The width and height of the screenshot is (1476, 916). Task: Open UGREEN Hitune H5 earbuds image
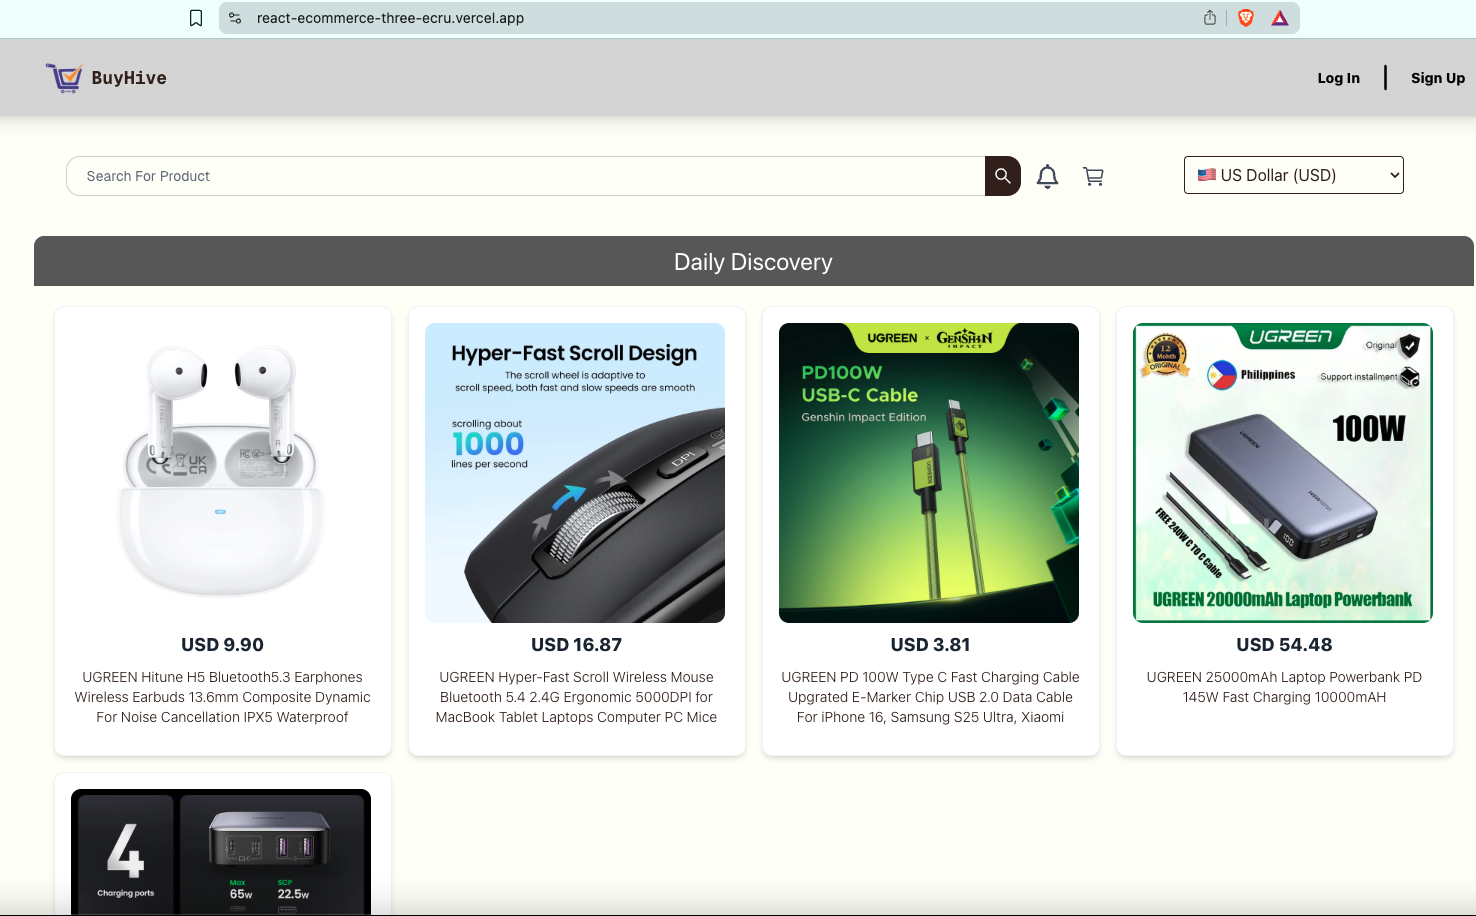click(x=223, y=473)
